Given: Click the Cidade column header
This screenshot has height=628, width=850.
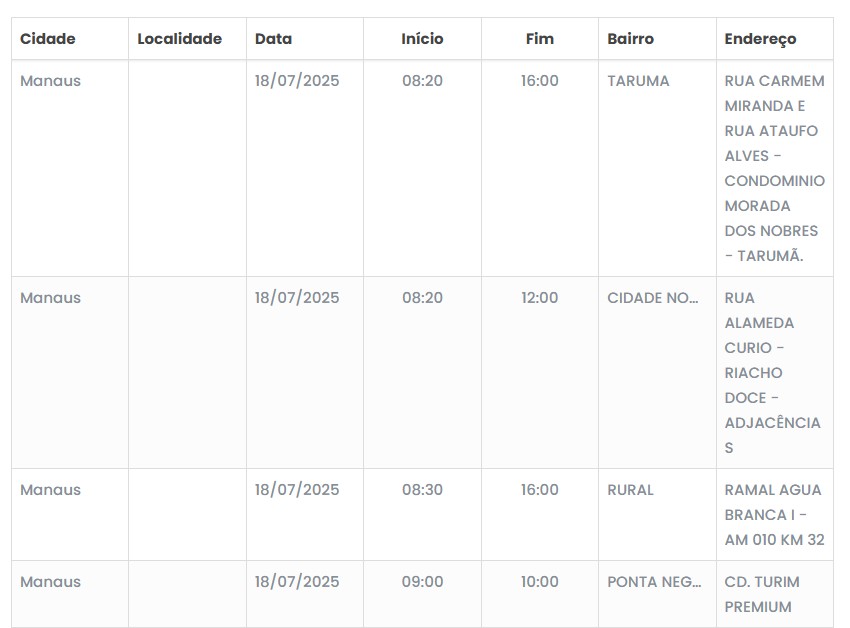Looking at the screenshot, I should coord(48,39).
